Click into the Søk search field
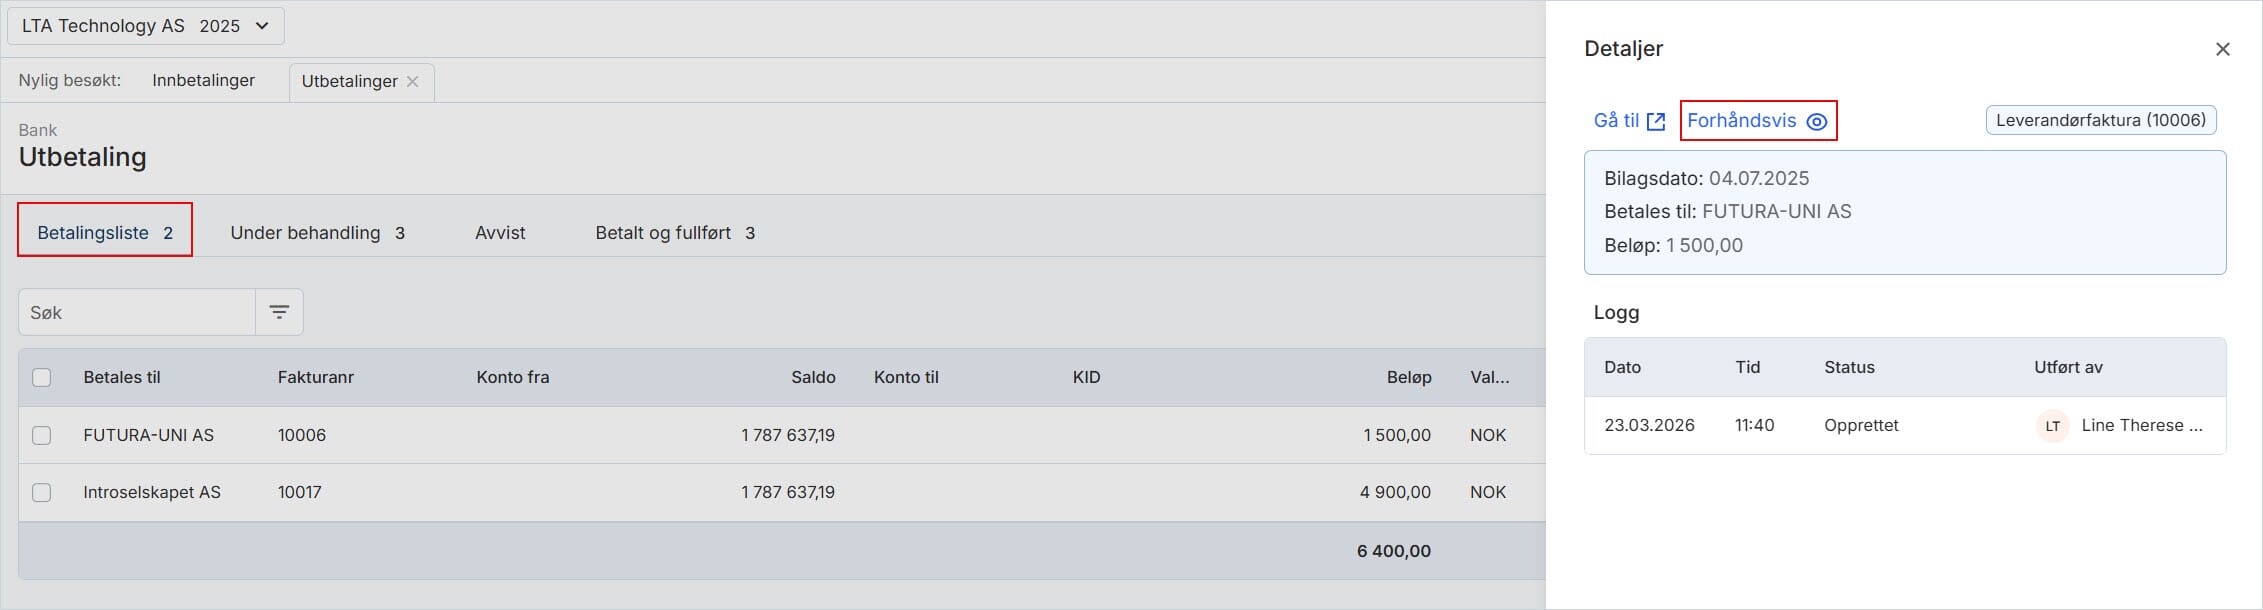Screen dimensions: 2263x610 click(137, 313)
